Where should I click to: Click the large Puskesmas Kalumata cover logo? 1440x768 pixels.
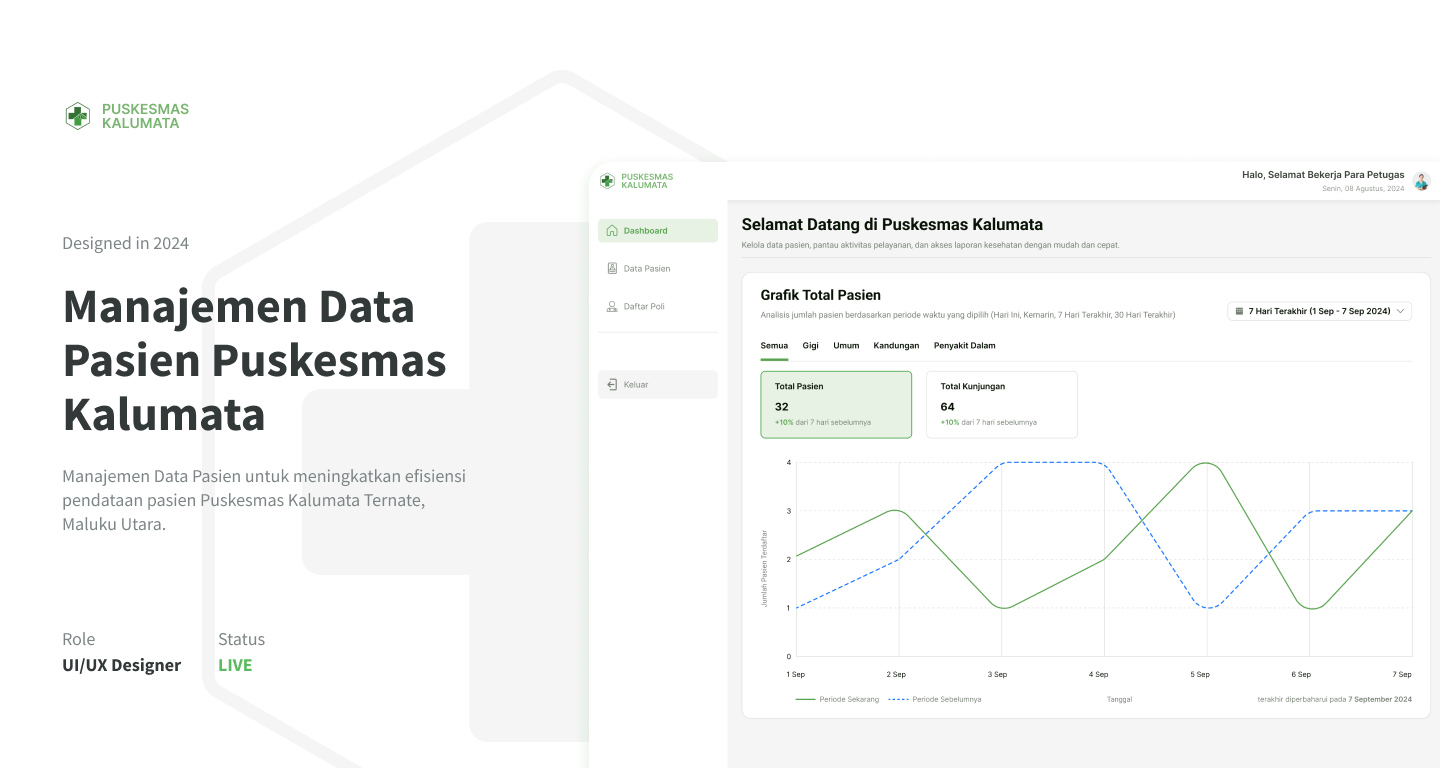[126, 116]
